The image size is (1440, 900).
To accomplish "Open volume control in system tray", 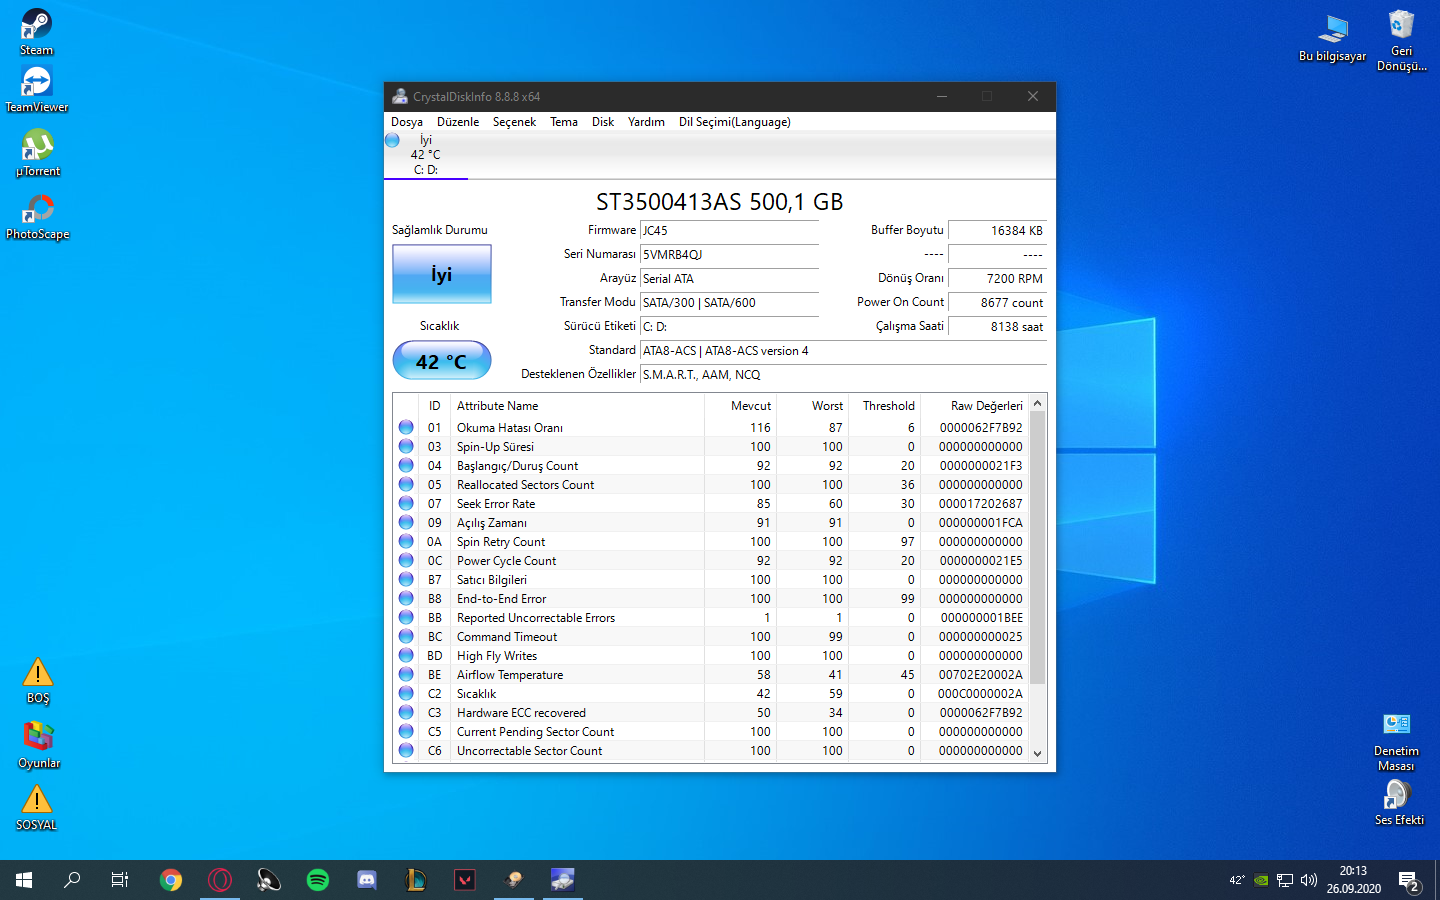I will [1309, 880].
